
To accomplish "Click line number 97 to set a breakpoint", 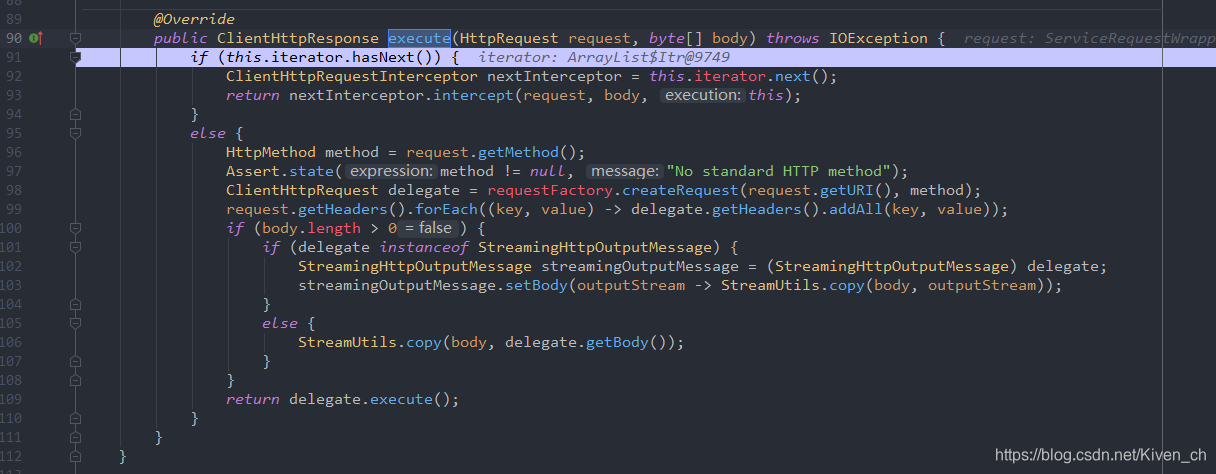I will click(13, 171).
